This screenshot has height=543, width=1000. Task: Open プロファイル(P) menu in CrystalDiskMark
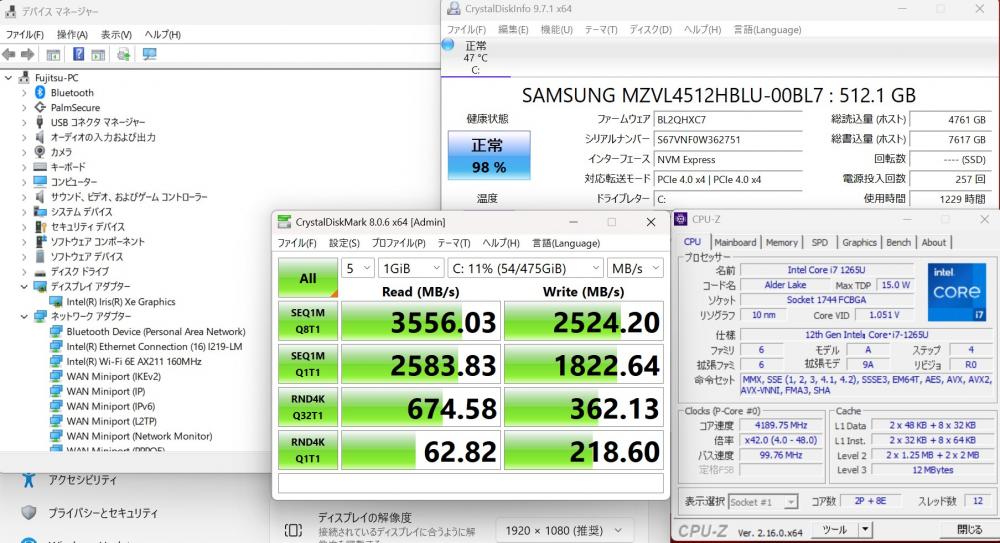coord(399,243)
